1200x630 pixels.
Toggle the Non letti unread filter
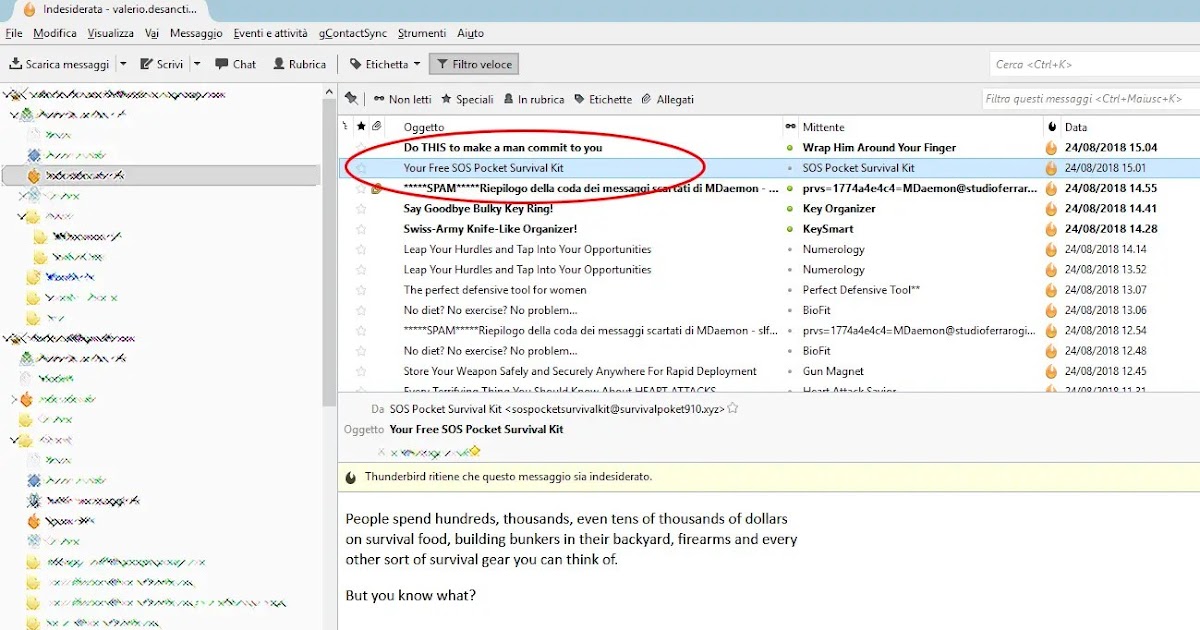(x=403, y=99)
